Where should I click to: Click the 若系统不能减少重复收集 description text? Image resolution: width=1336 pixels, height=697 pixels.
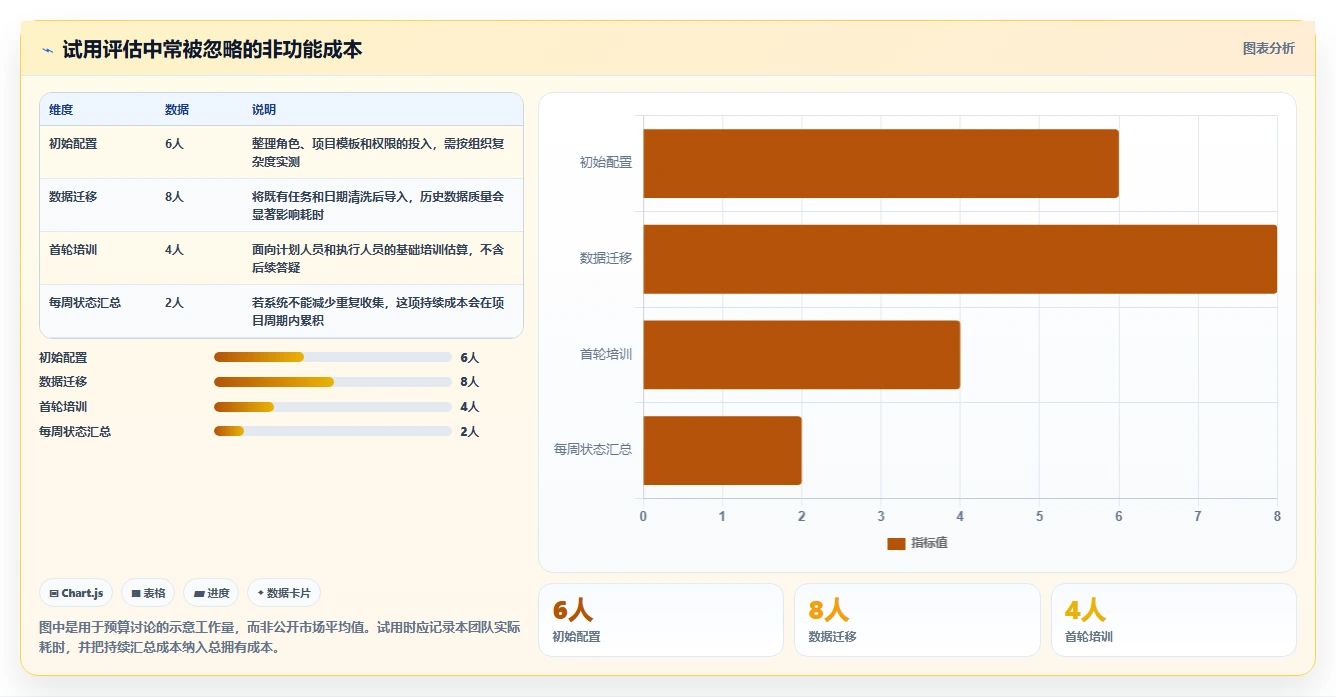click(378, 311)
